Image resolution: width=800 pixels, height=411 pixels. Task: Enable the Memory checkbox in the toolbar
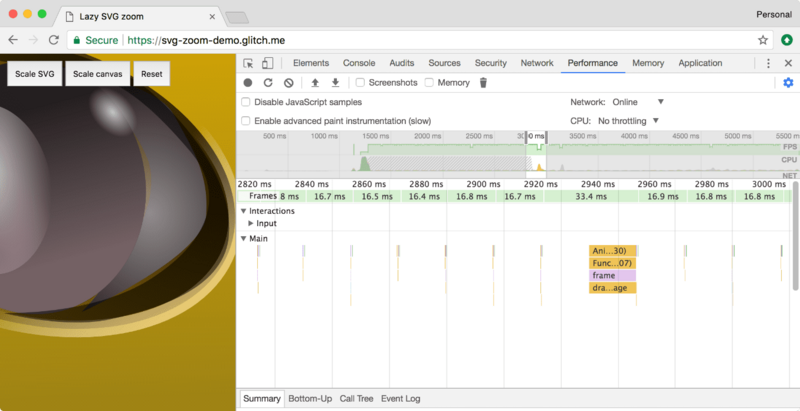[429, 83]
